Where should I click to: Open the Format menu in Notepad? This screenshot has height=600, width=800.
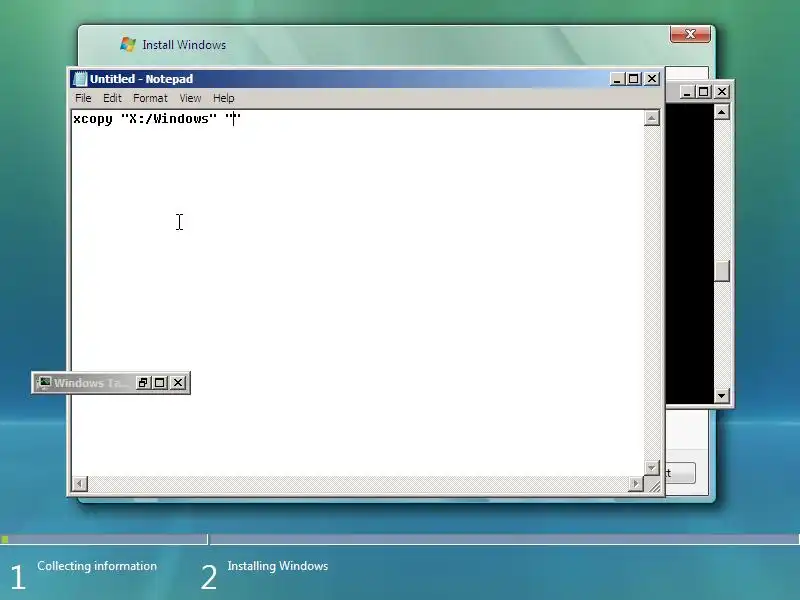150,98
